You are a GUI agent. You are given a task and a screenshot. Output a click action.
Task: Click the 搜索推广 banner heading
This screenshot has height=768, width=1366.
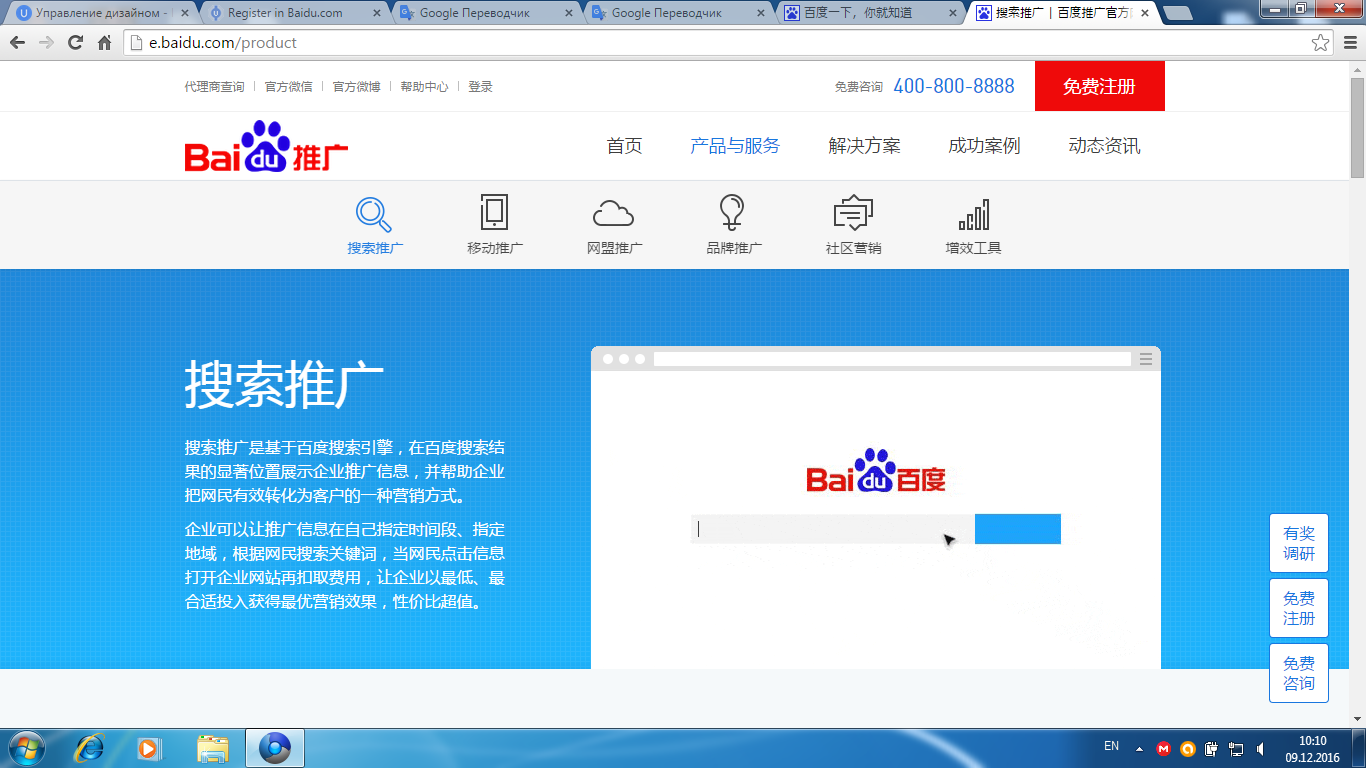pos(284,385)
